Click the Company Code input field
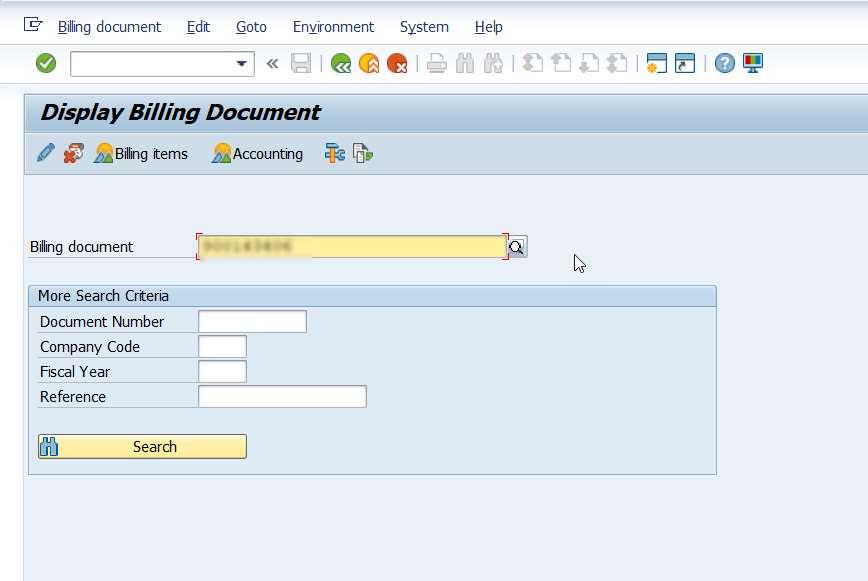Image resolution: width=868 pixels, height=581 pixels. (x=223, y=346)
